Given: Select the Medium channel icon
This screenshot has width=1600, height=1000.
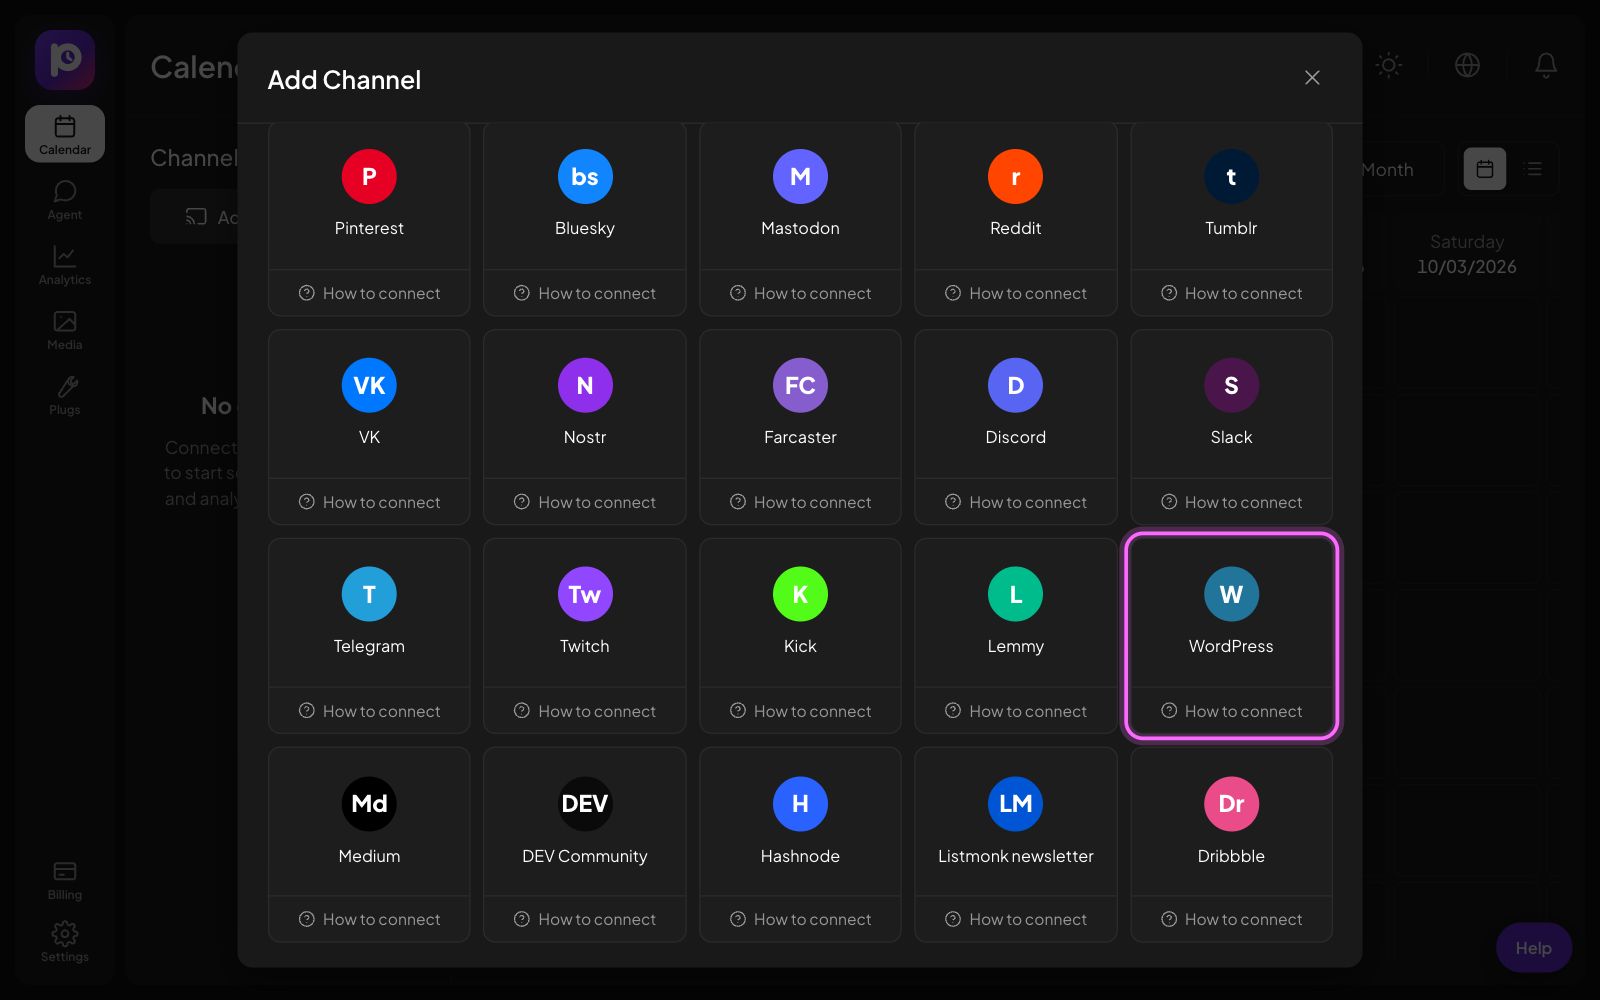Looking at the screenshot, I should (369, 804).
